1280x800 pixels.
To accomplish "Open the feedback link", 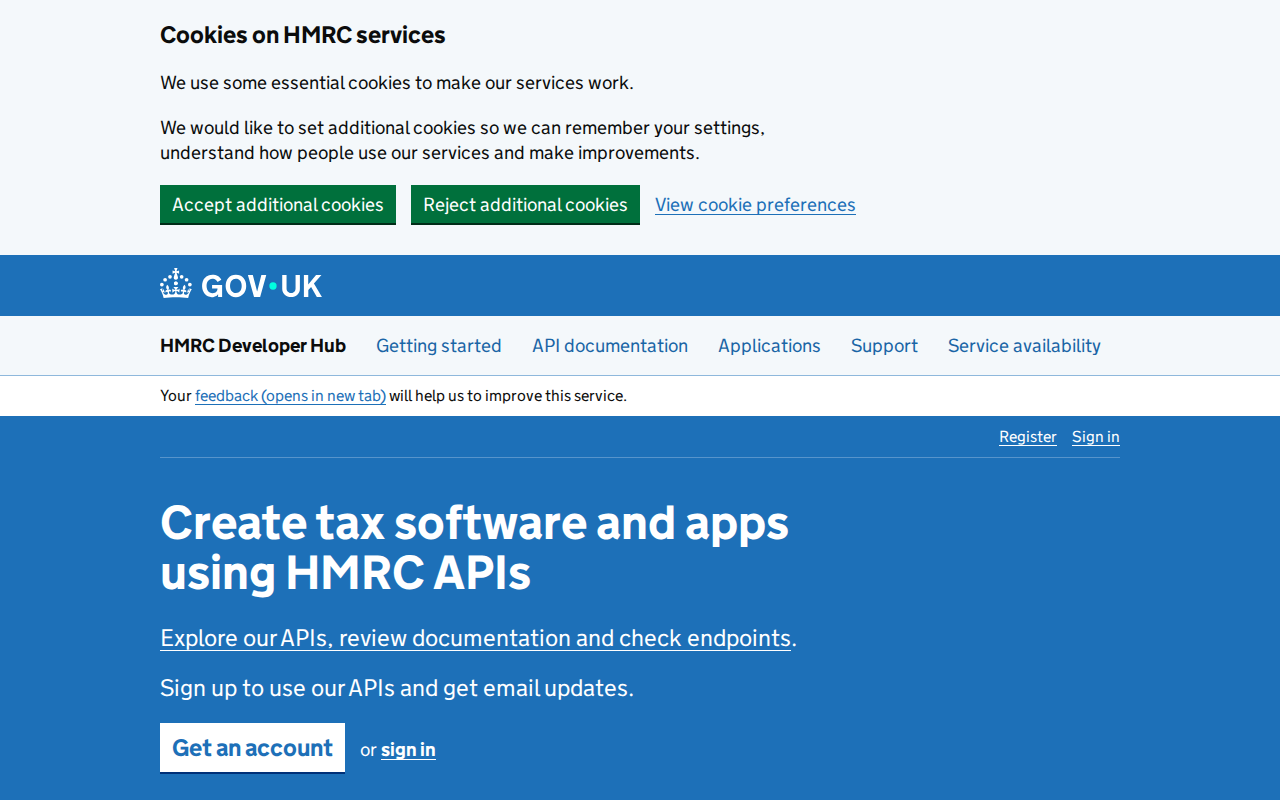I will (290, 395).
